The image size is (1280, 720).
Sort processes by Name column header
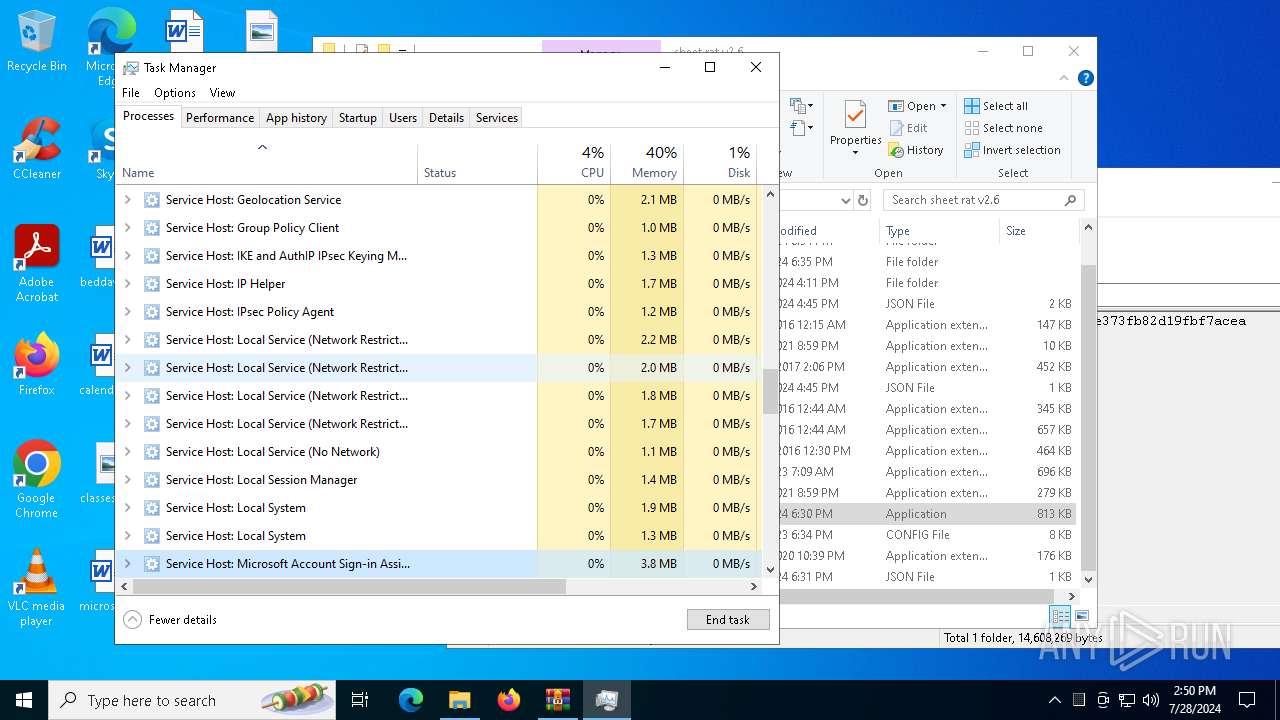[267, 164]
